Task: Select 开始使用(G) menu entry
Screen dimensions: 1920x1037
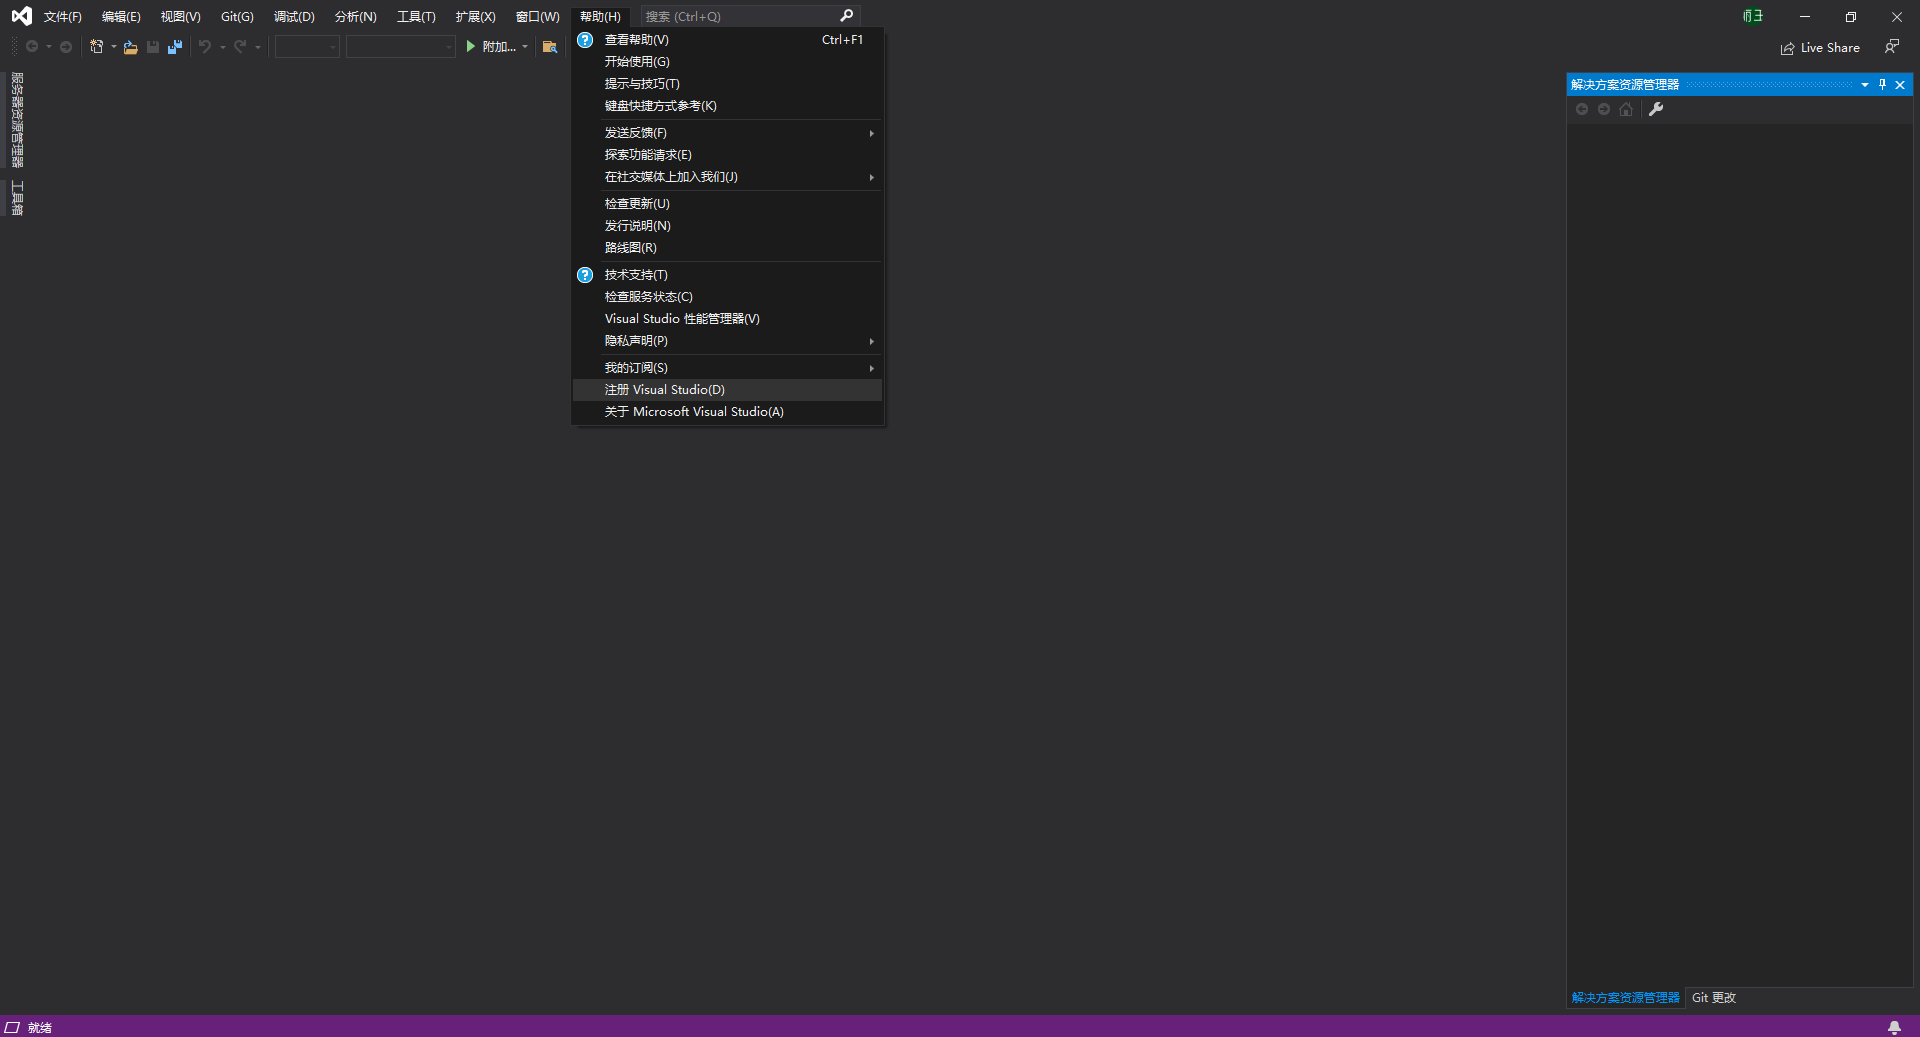Action: click(x=727, y=62)
